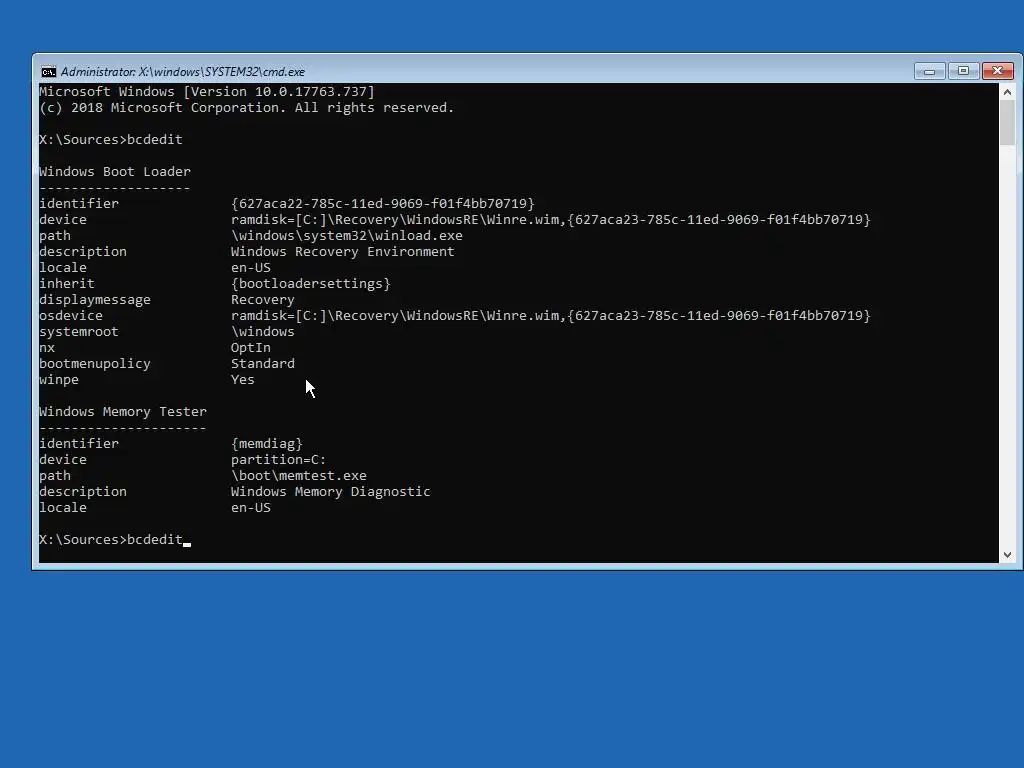
Task: Click the scrollbar down arrow
Action: 1007,554
